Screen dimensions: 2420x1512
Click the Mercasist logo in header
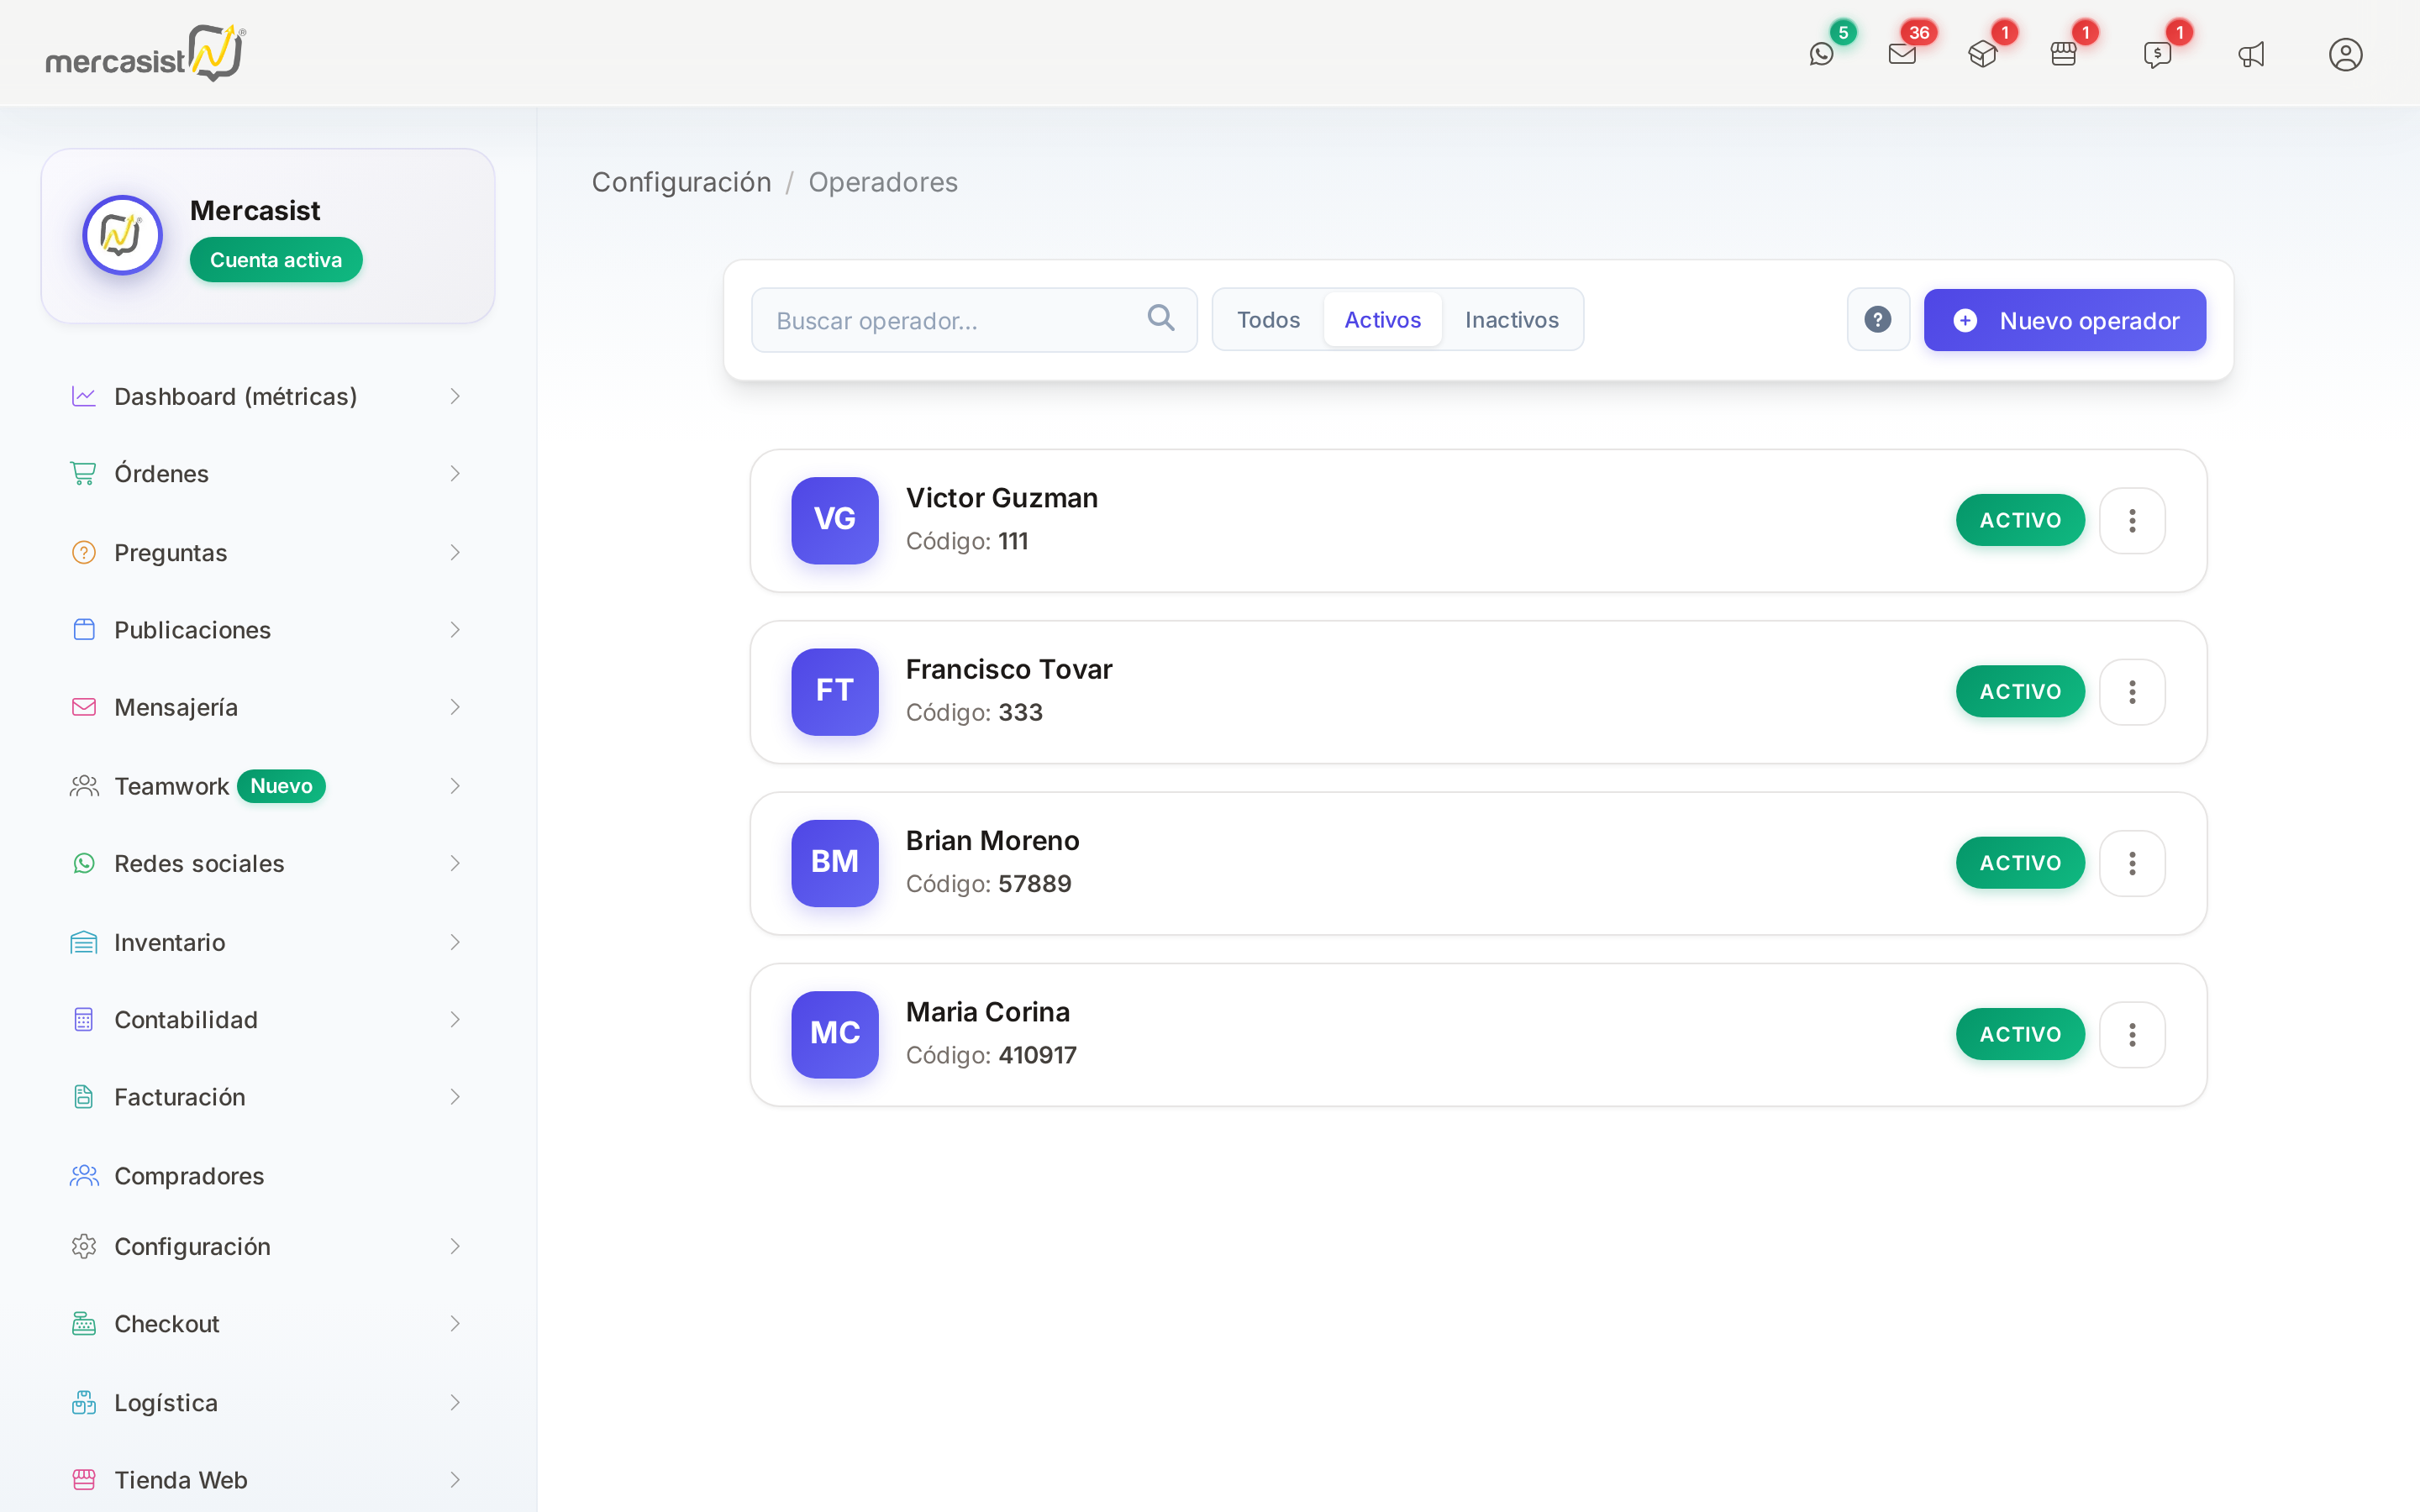(145, 53)
